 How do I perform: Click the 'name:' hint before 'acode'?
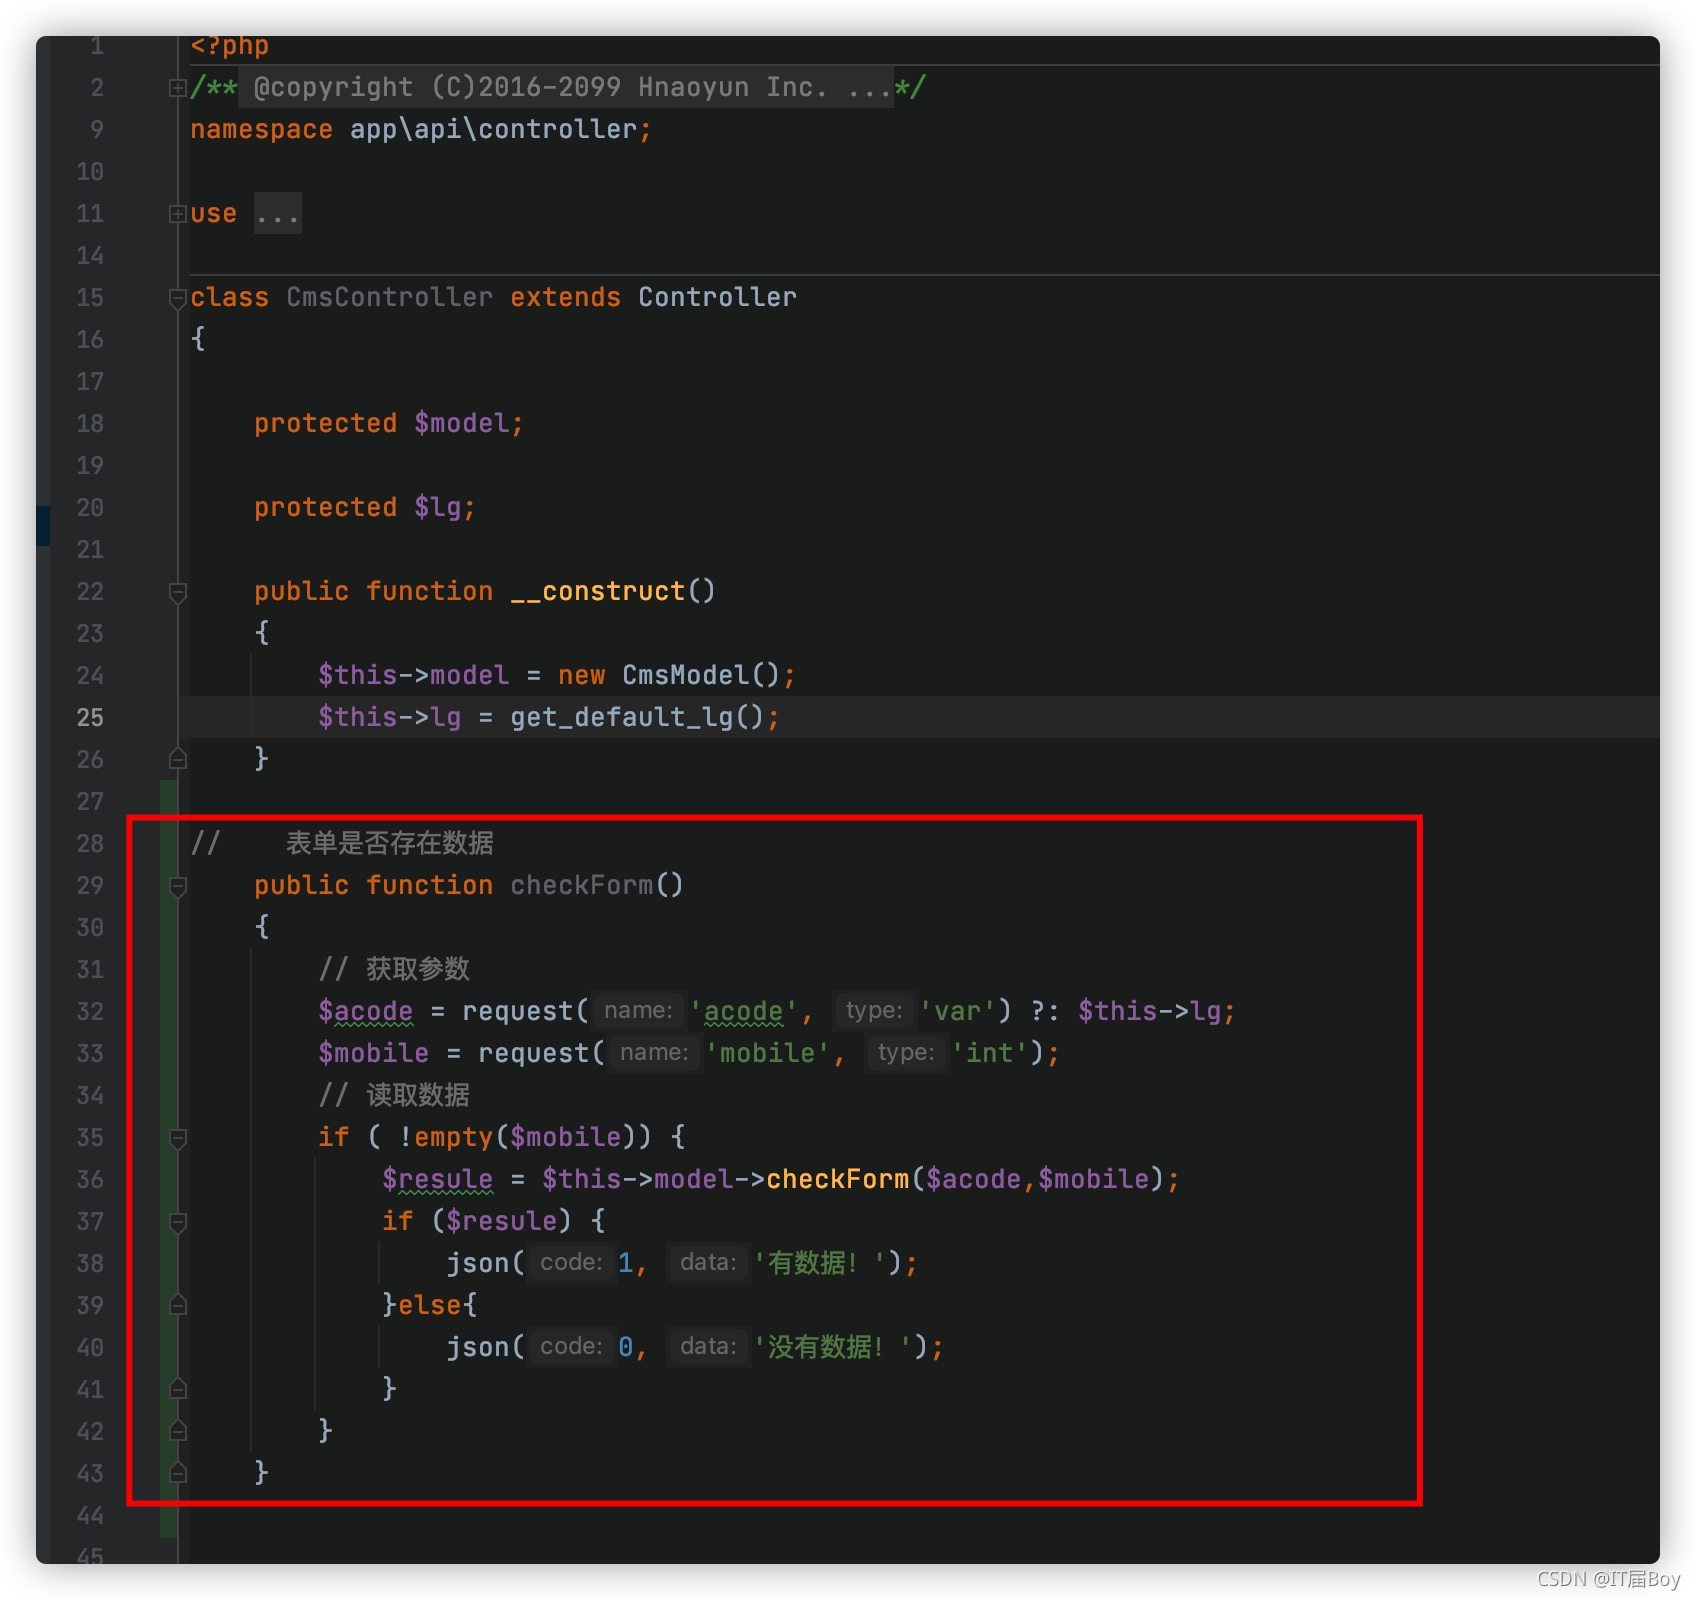pyautogui.click(x=638, y=1011)
